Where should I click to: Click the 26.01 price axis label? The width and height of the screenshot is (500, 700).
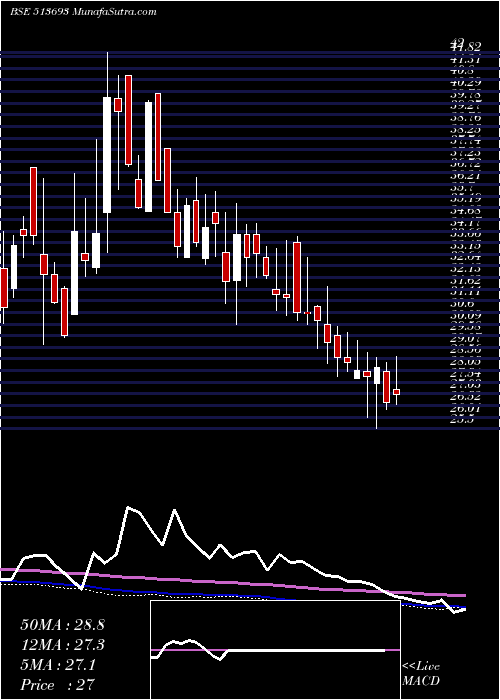pyautogui.click(x=466, y=408)
